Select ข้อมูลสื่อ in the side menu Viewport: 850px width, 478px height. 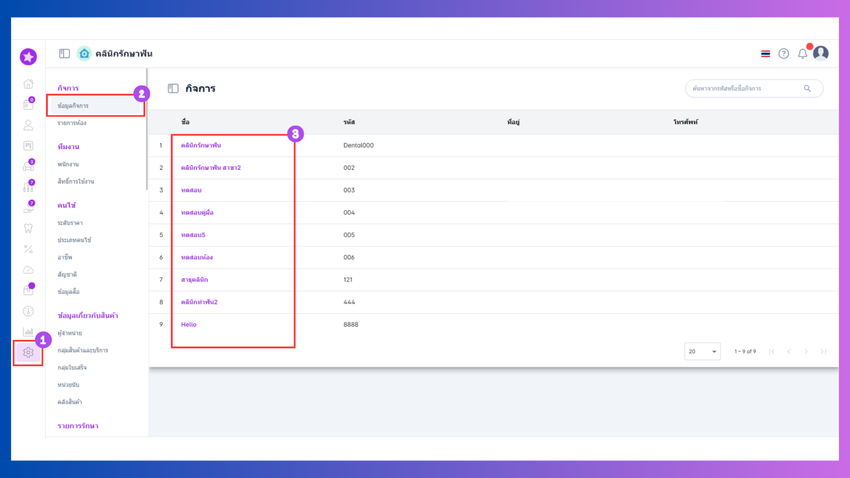pos(68,292)
